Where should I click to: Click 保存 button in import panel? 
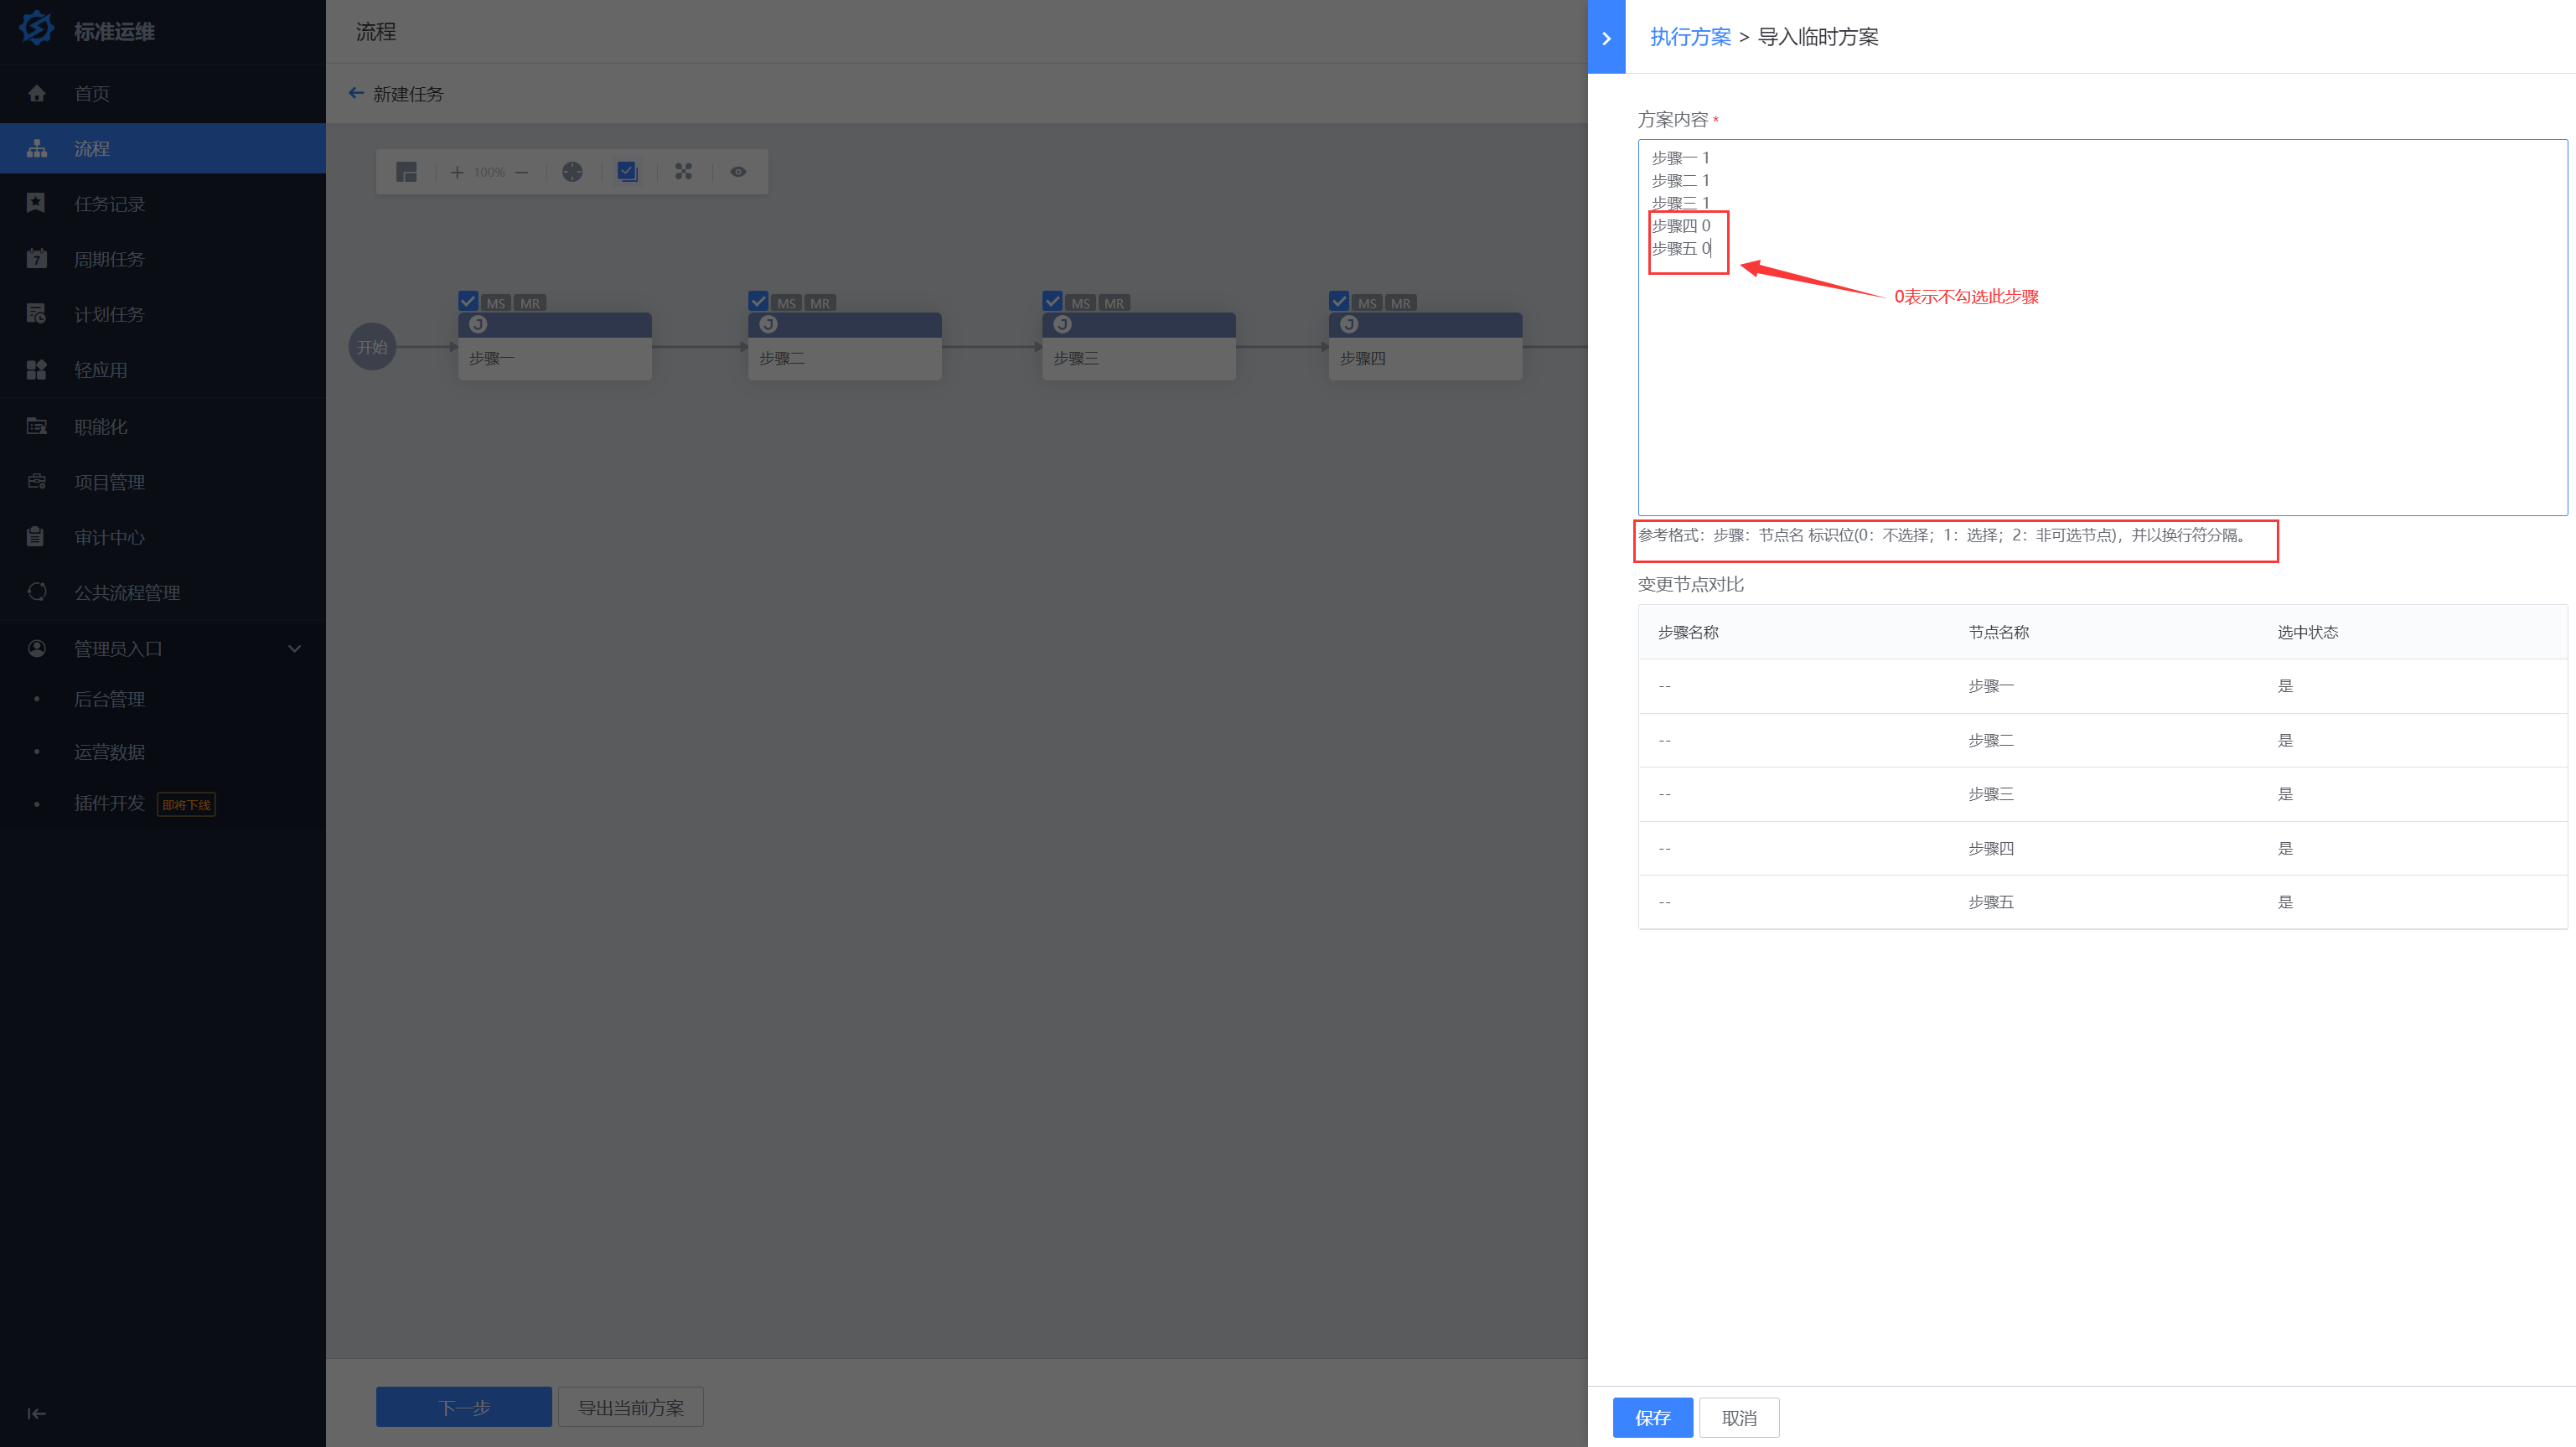pos(1653,1417)
